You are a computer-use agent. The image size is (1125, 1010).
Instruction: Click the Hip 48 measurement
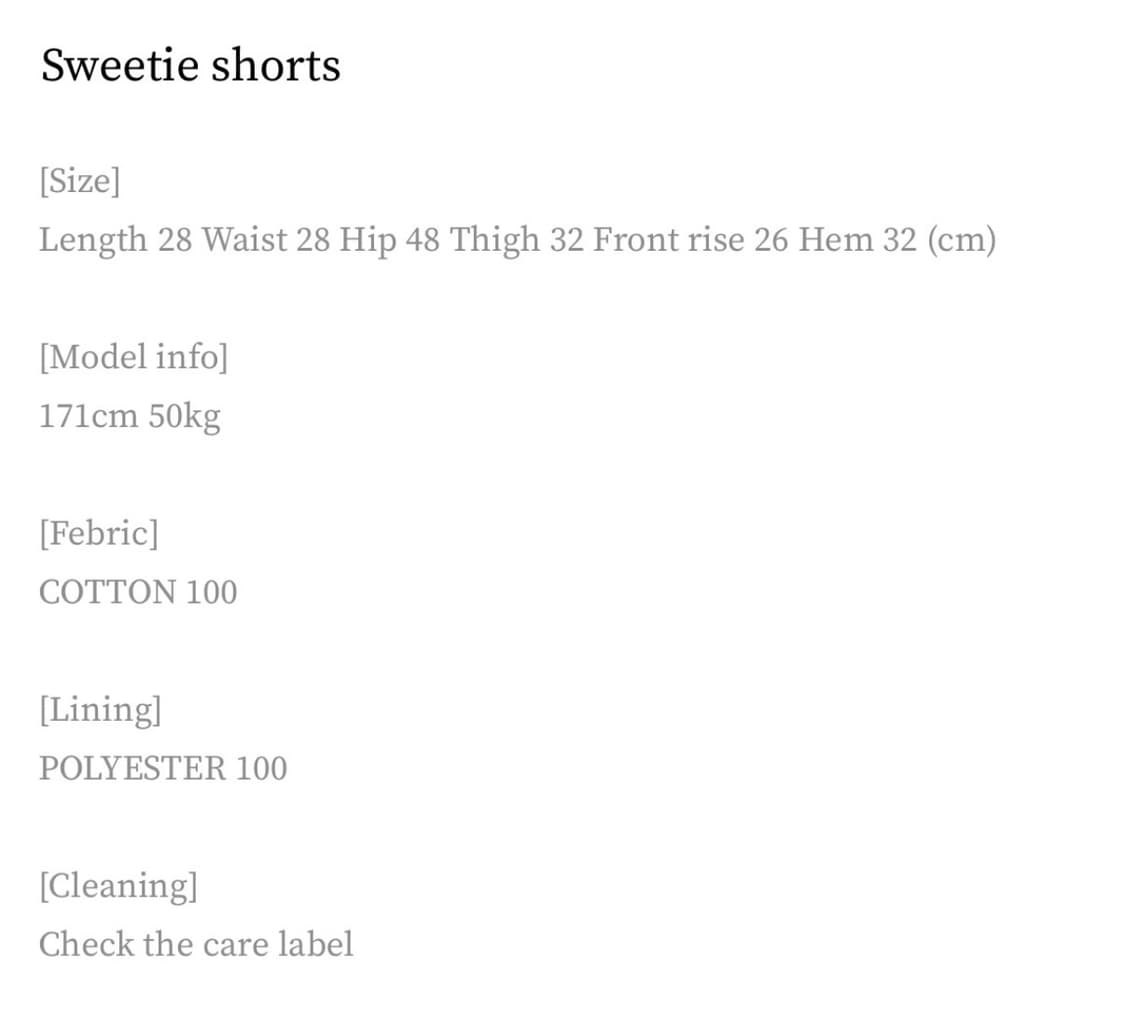(390, 240)
